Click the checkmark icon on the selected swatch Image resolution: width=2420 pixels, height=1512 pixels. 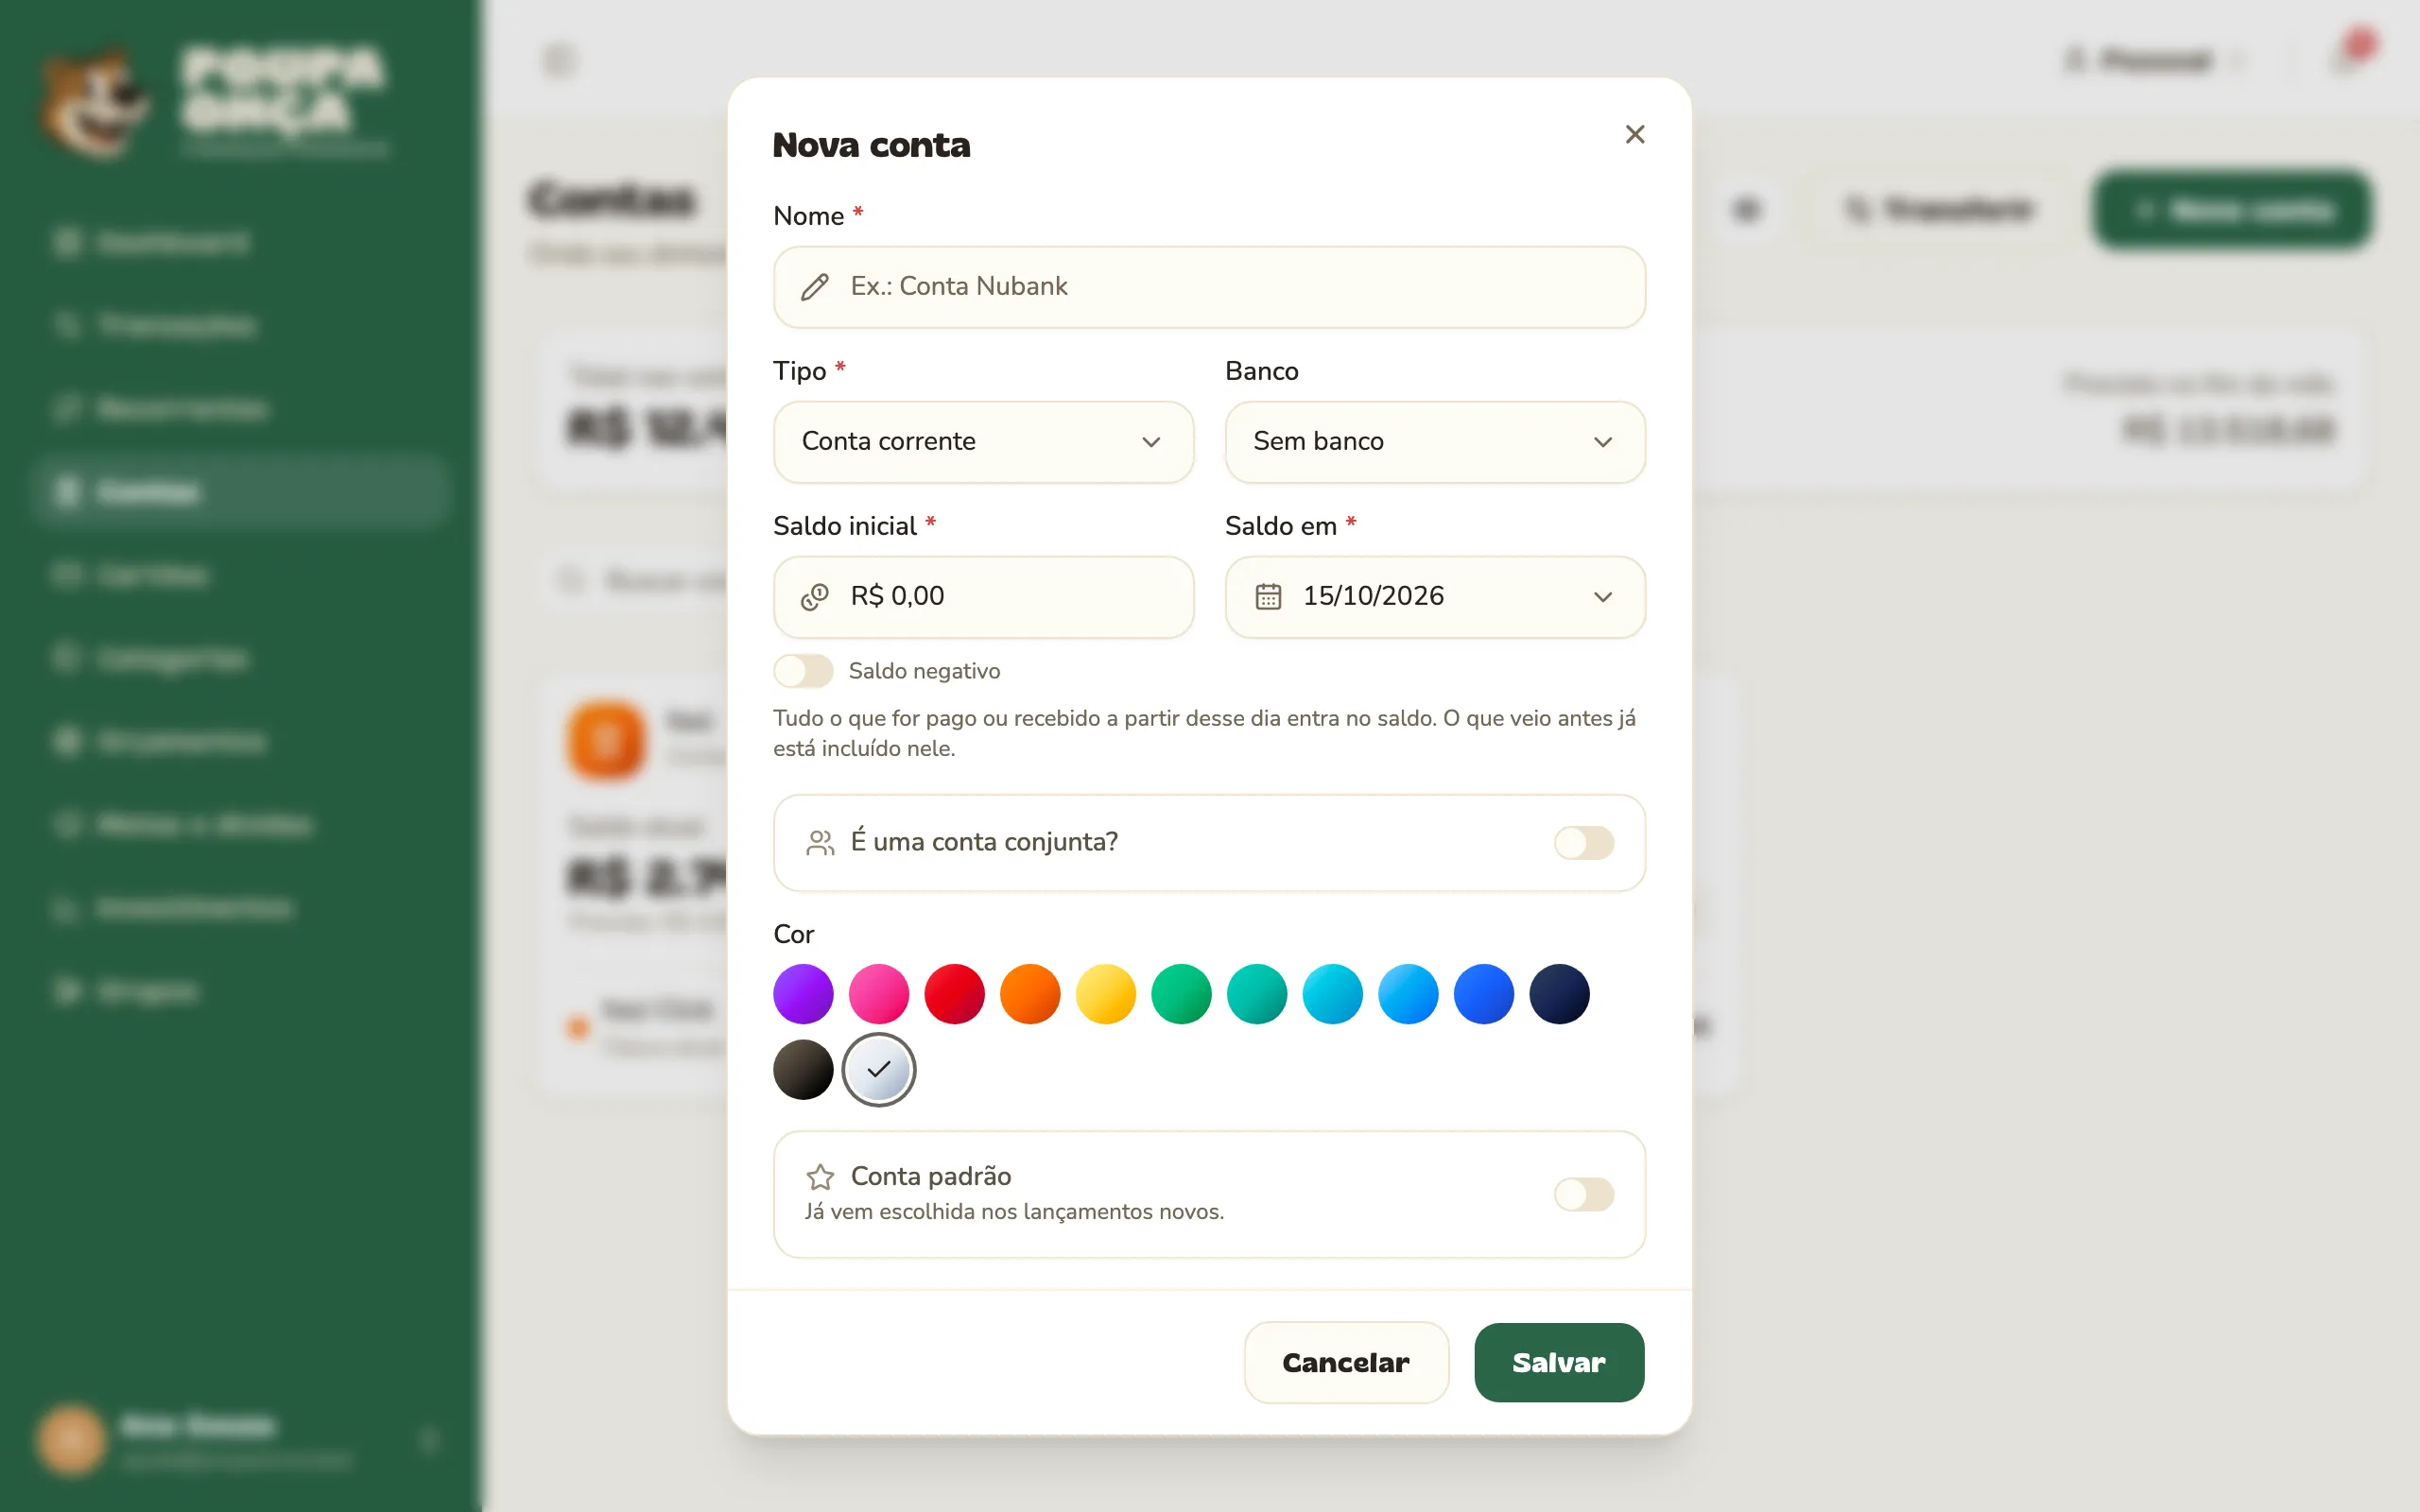pos(879,1070)
